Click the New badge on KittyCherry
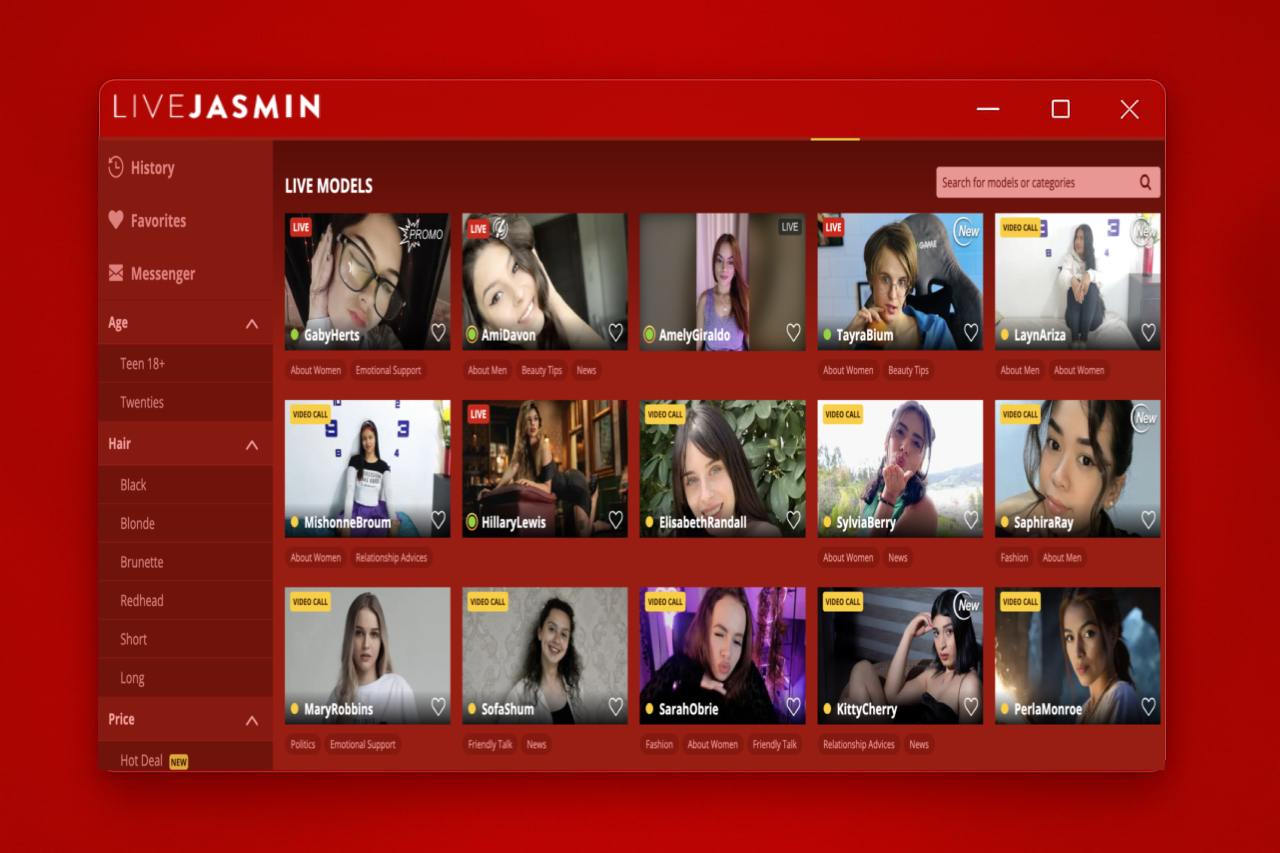The image size is (1280, 853). click(967, 605)
